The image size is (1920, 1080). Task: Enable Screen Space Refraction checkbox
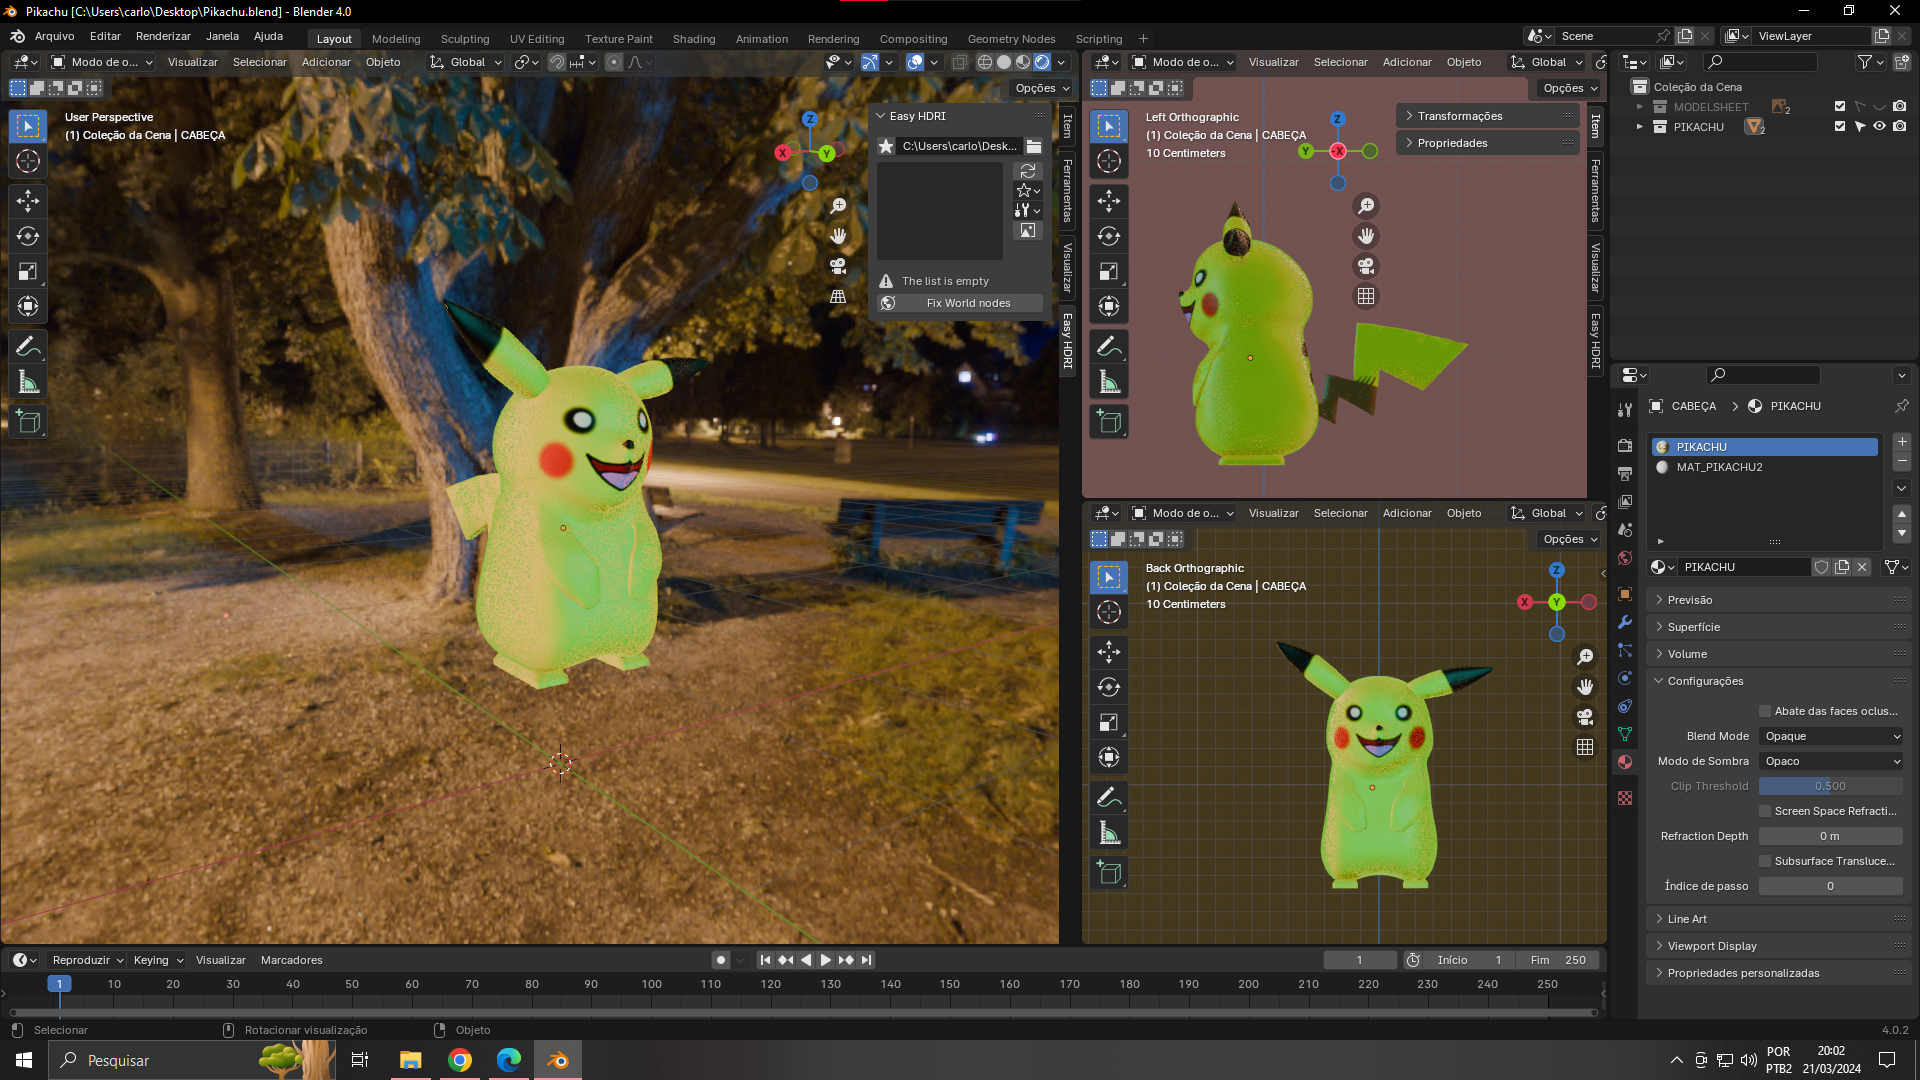click(x=1765, y=811)
